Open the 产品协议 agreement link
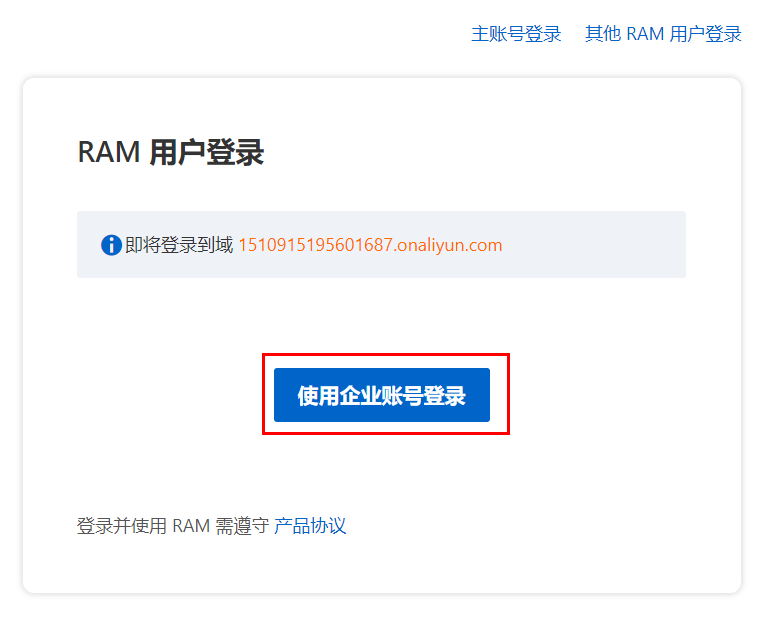Image resolution: width=781 pixels, height=626 pixels. click(x=310, y=526)
